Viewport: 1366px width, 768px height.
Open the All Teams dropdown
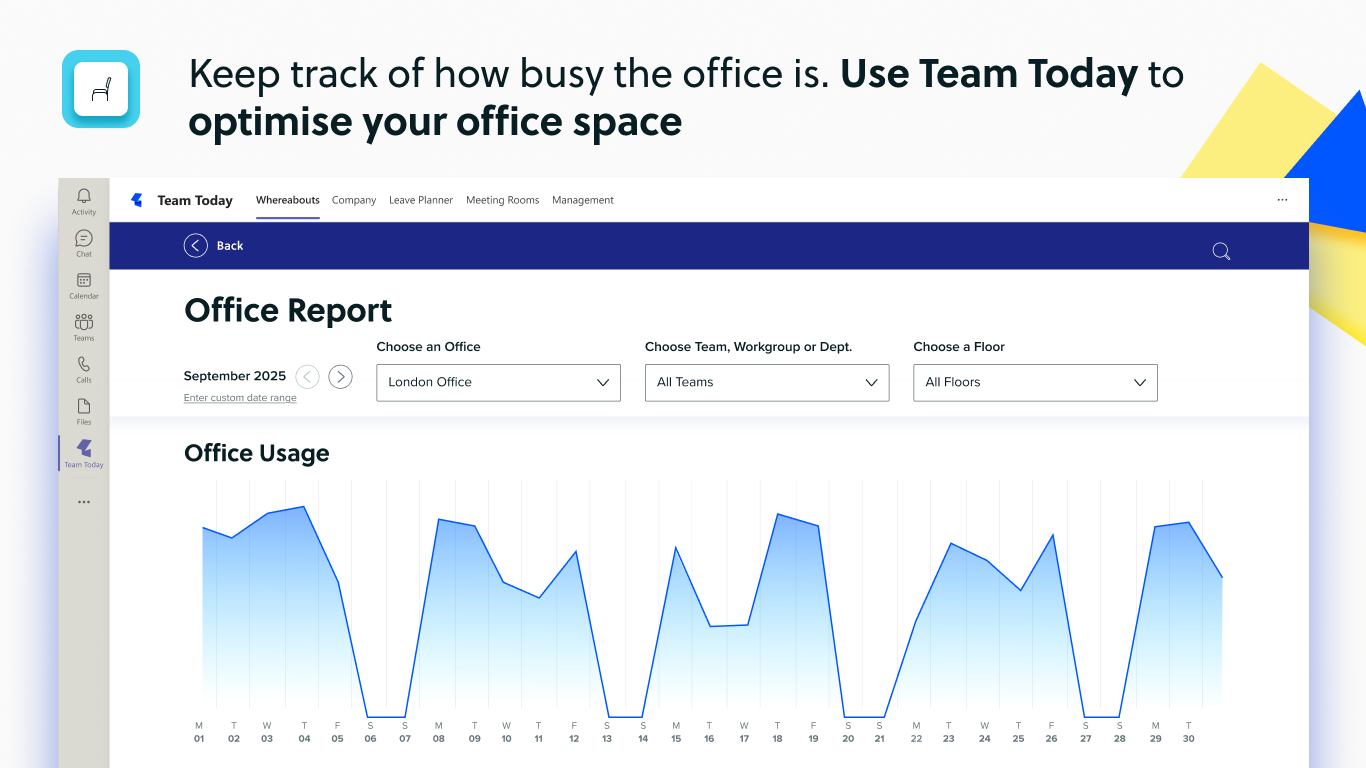pyautogui.click(x=767, y=382)
